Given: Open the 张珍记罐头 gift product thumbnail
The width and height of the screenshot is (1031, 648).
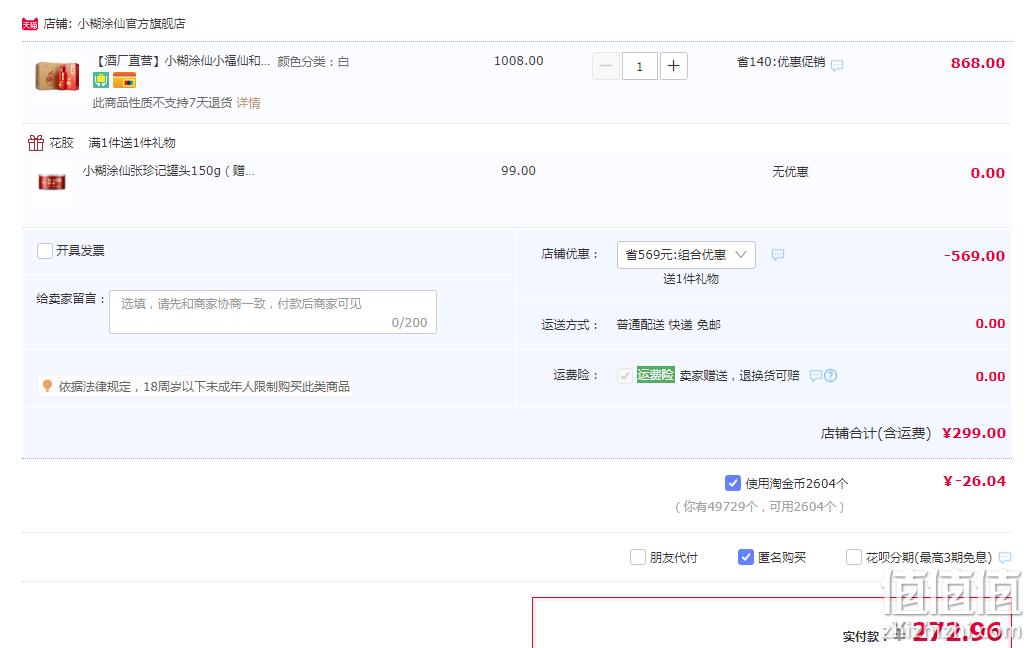Looking at the screenshot, I should click(x=52, y=181).
